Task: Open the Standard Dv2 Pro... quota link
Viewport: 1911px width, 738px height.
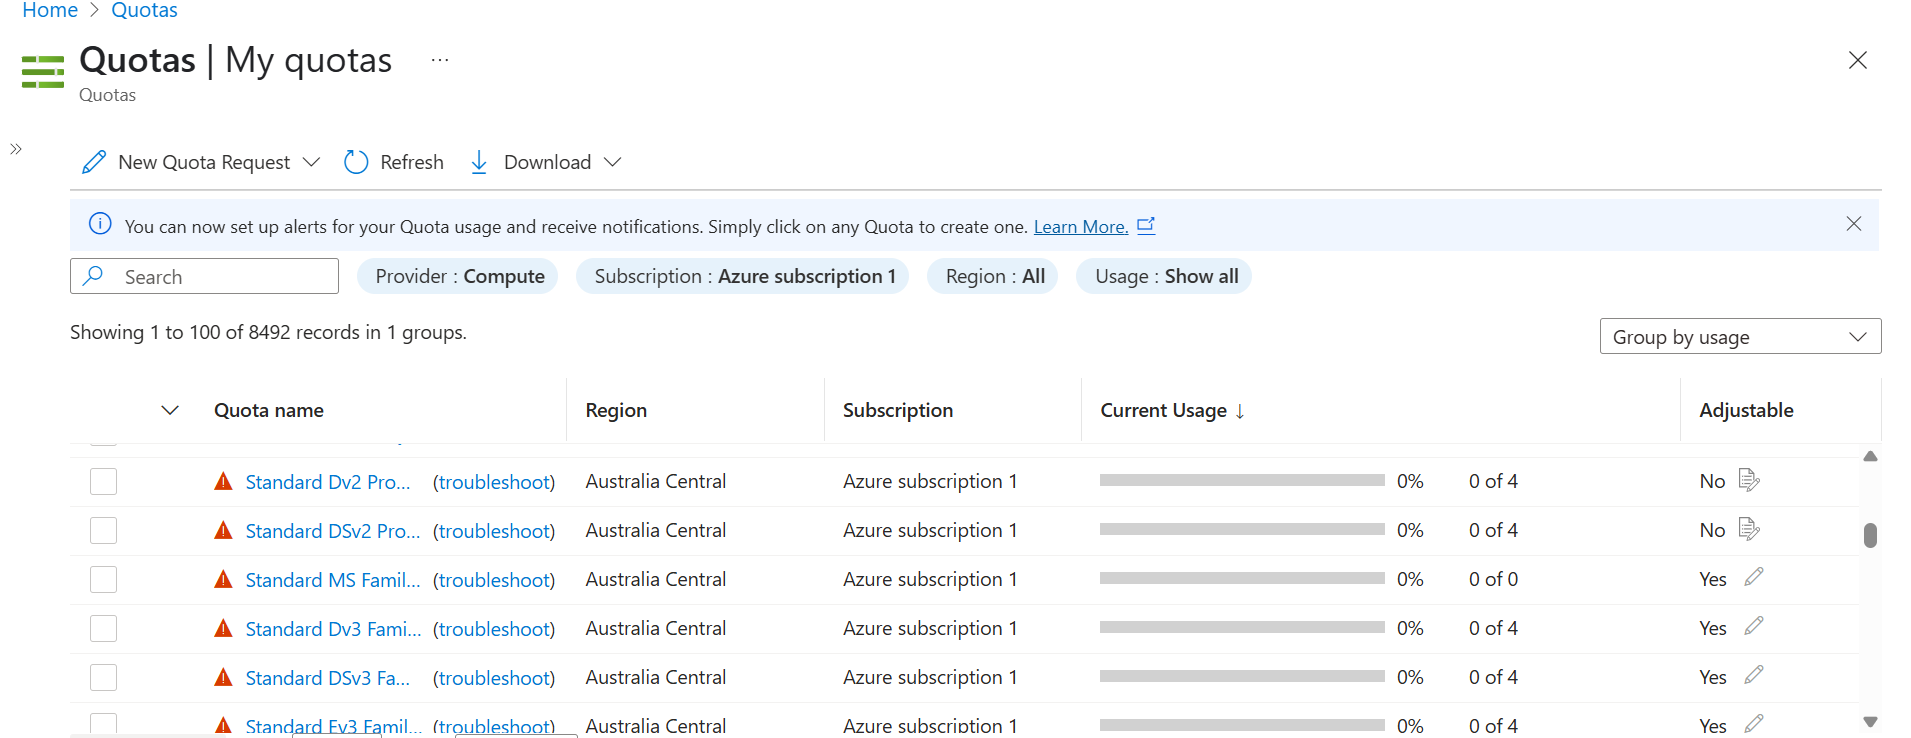Action: coord(328,482)
